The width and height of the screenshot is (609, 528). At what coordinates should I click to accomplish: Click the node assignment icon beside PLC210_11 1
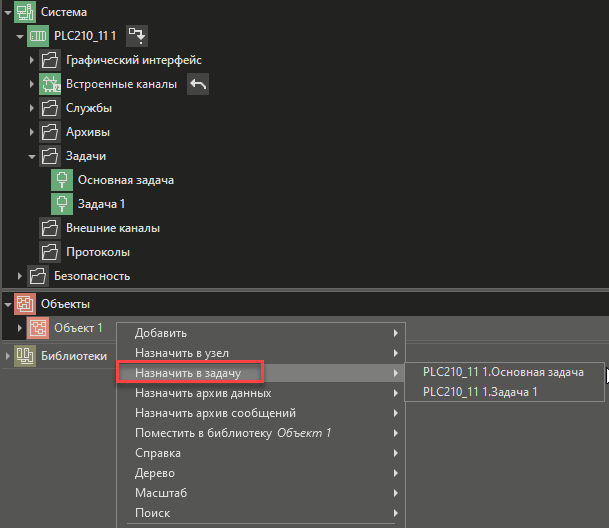click(x=137, y=36)
